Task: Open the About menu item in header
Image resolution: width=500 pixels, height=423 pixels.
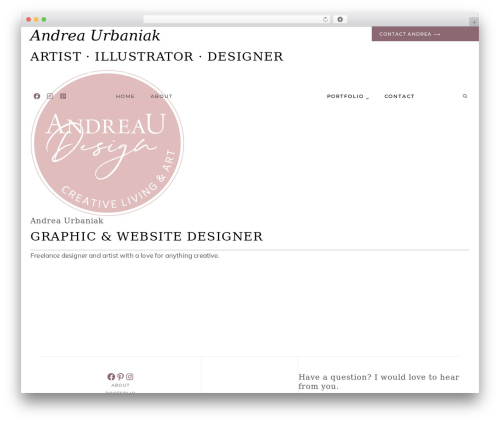Action: pyautogui.click(x=161, y=96)
